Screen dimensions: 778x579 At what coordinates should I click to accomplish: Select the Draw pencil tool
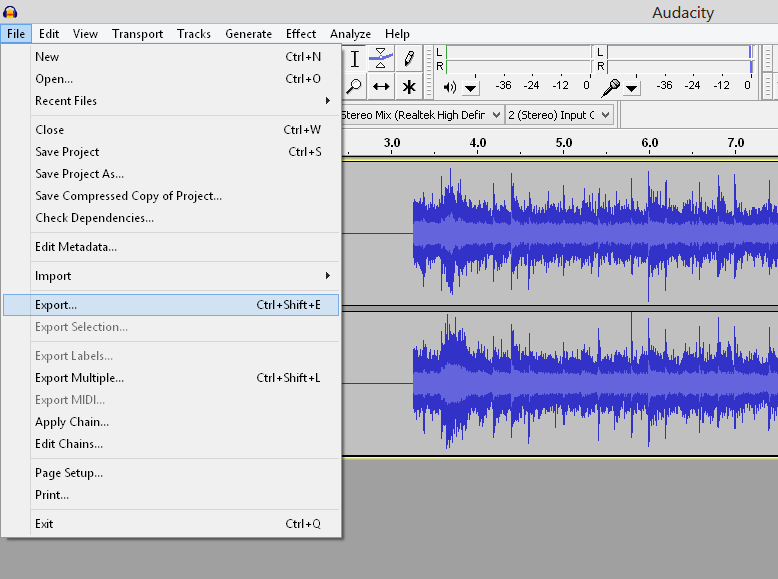click(409, 59)
